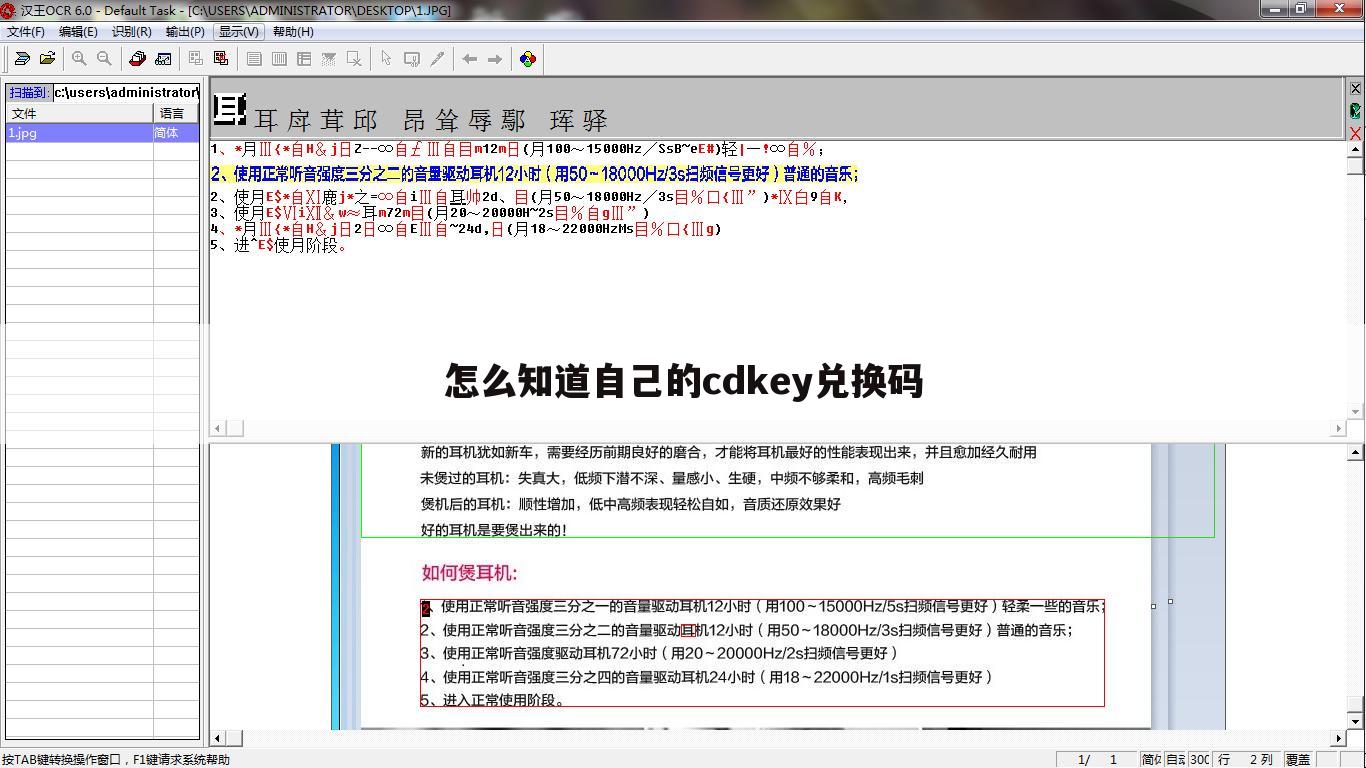Go to next page with right arrow
This screenshot has width=1366, height=768.
tap(495, 59)
